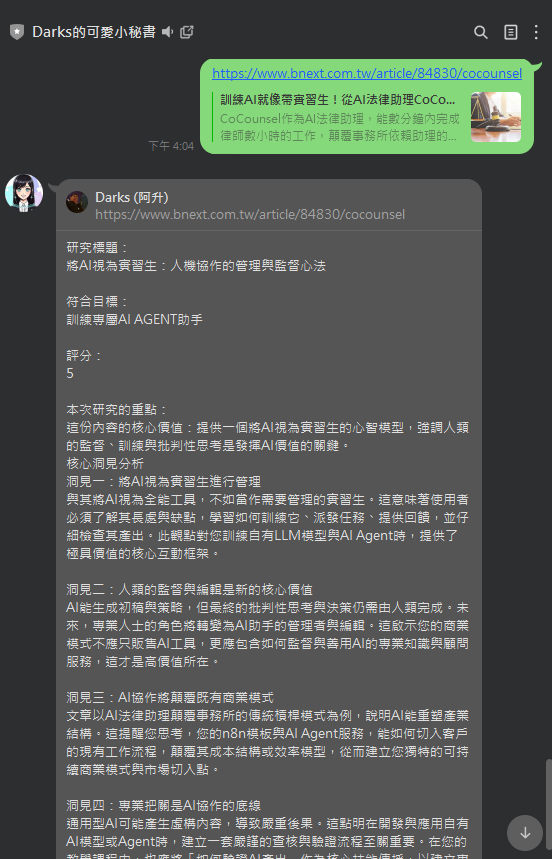Pop out the chat into separate window
The image size is (552, 859).
187,32
